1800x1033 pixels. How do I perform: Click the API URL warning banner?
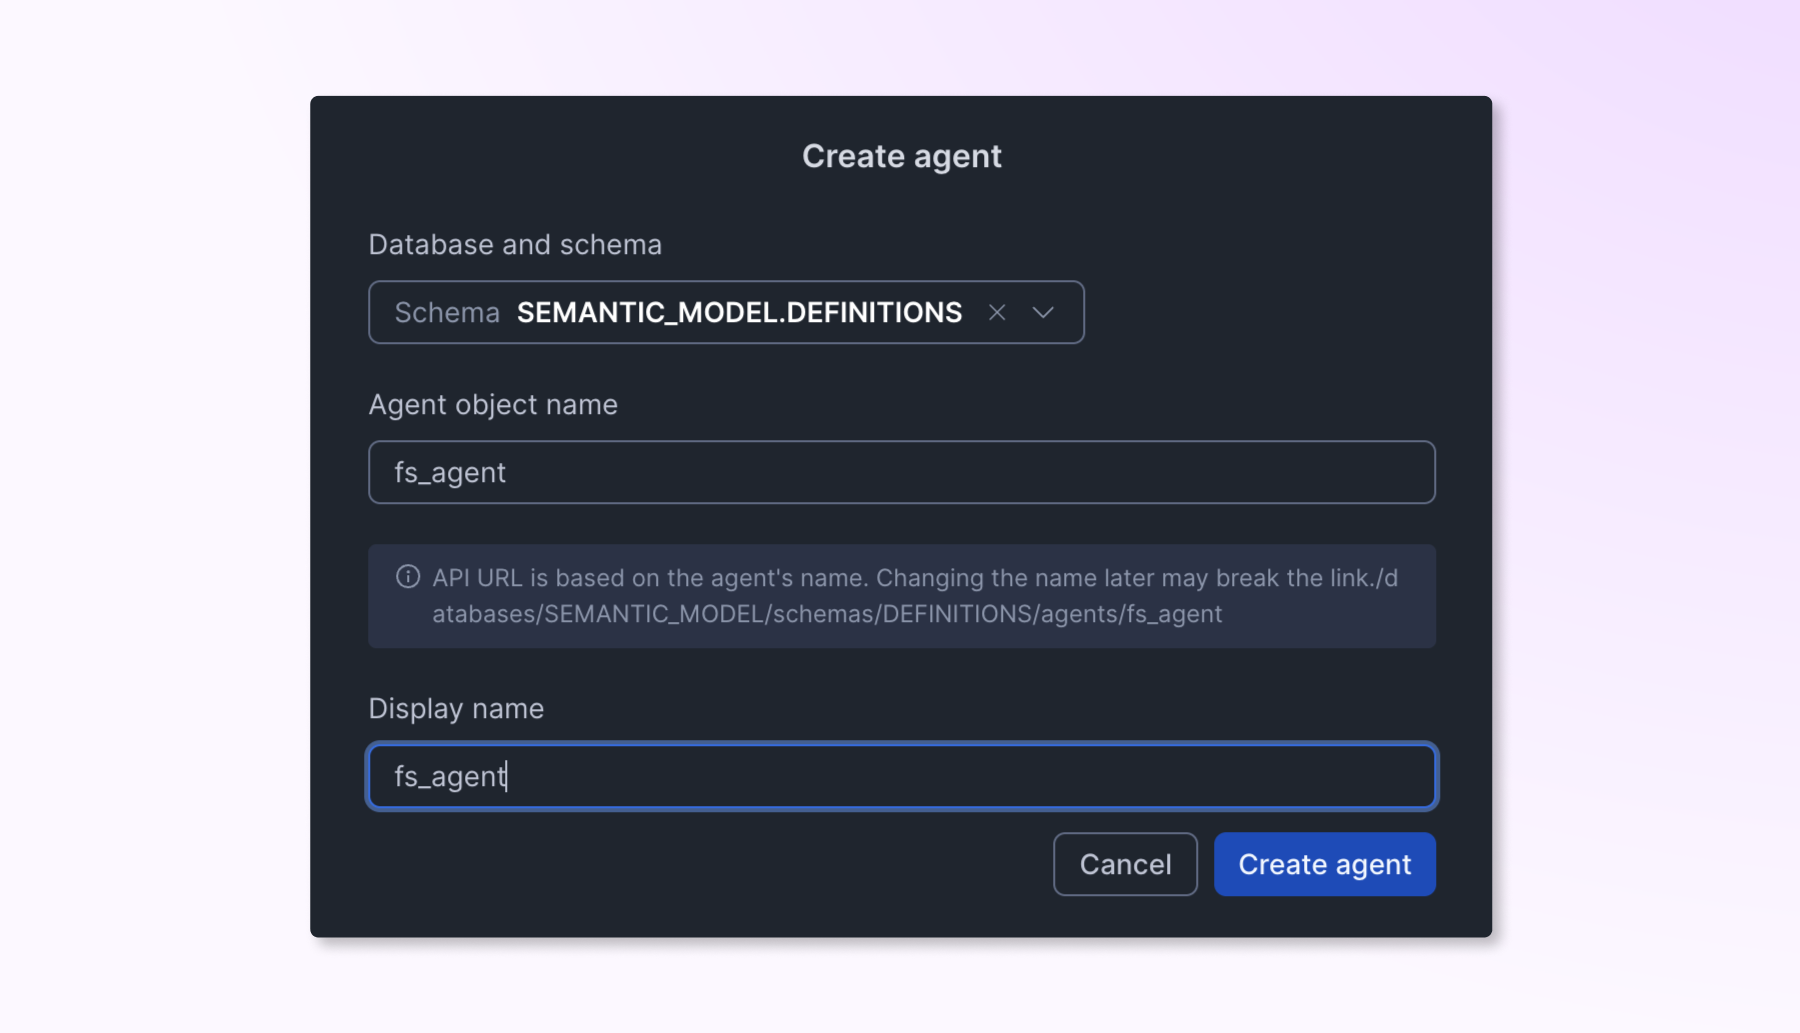tap(900, 595)
